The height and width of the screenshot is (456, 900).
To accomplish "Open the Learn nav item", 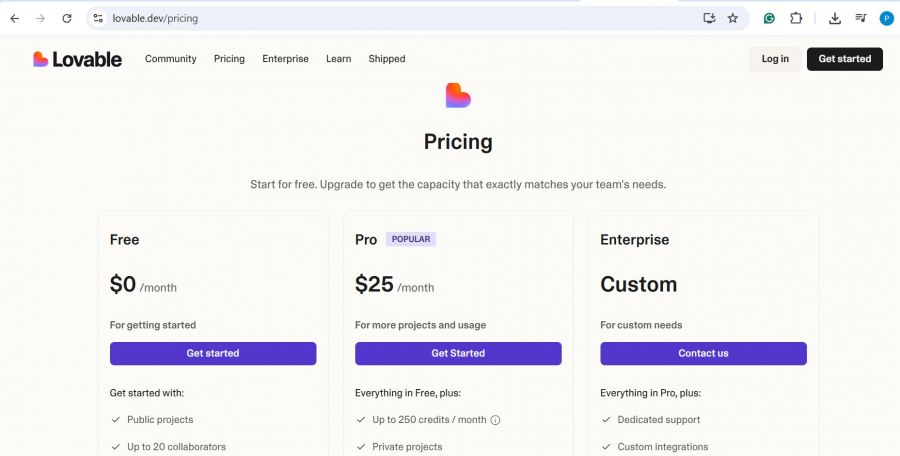I will coord(339,59).
